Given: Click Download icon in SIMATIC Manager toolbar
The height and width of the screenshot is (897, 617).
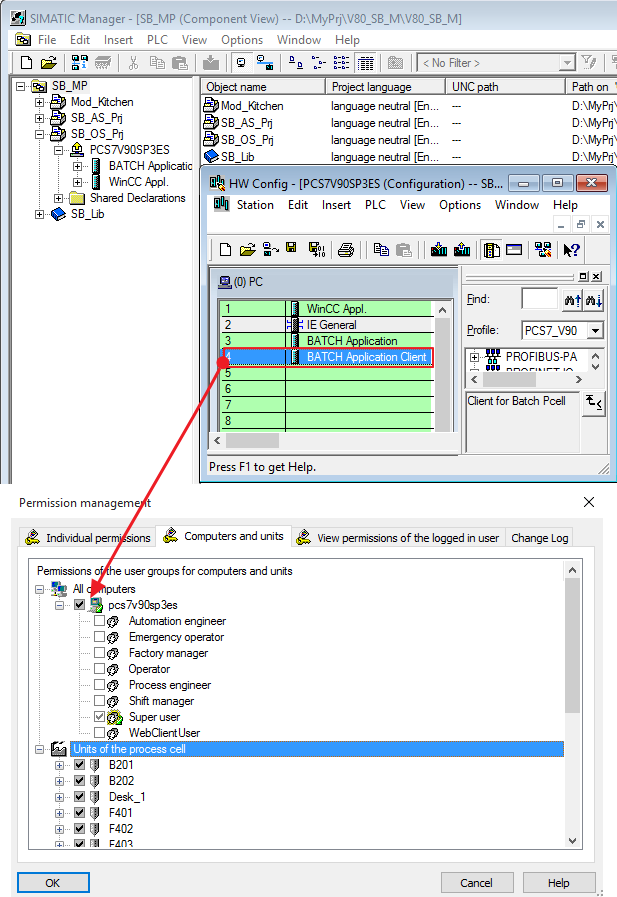Looking at the screenshot, I should 210,62.
